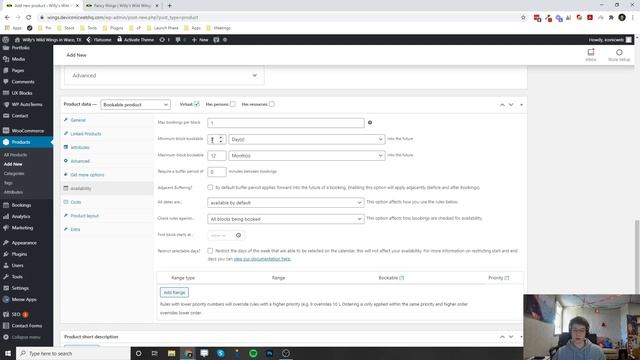This screenshot has height=360, width=640.
Task: Open Cortana circle icon on taskbar
Action: point(138,353)
